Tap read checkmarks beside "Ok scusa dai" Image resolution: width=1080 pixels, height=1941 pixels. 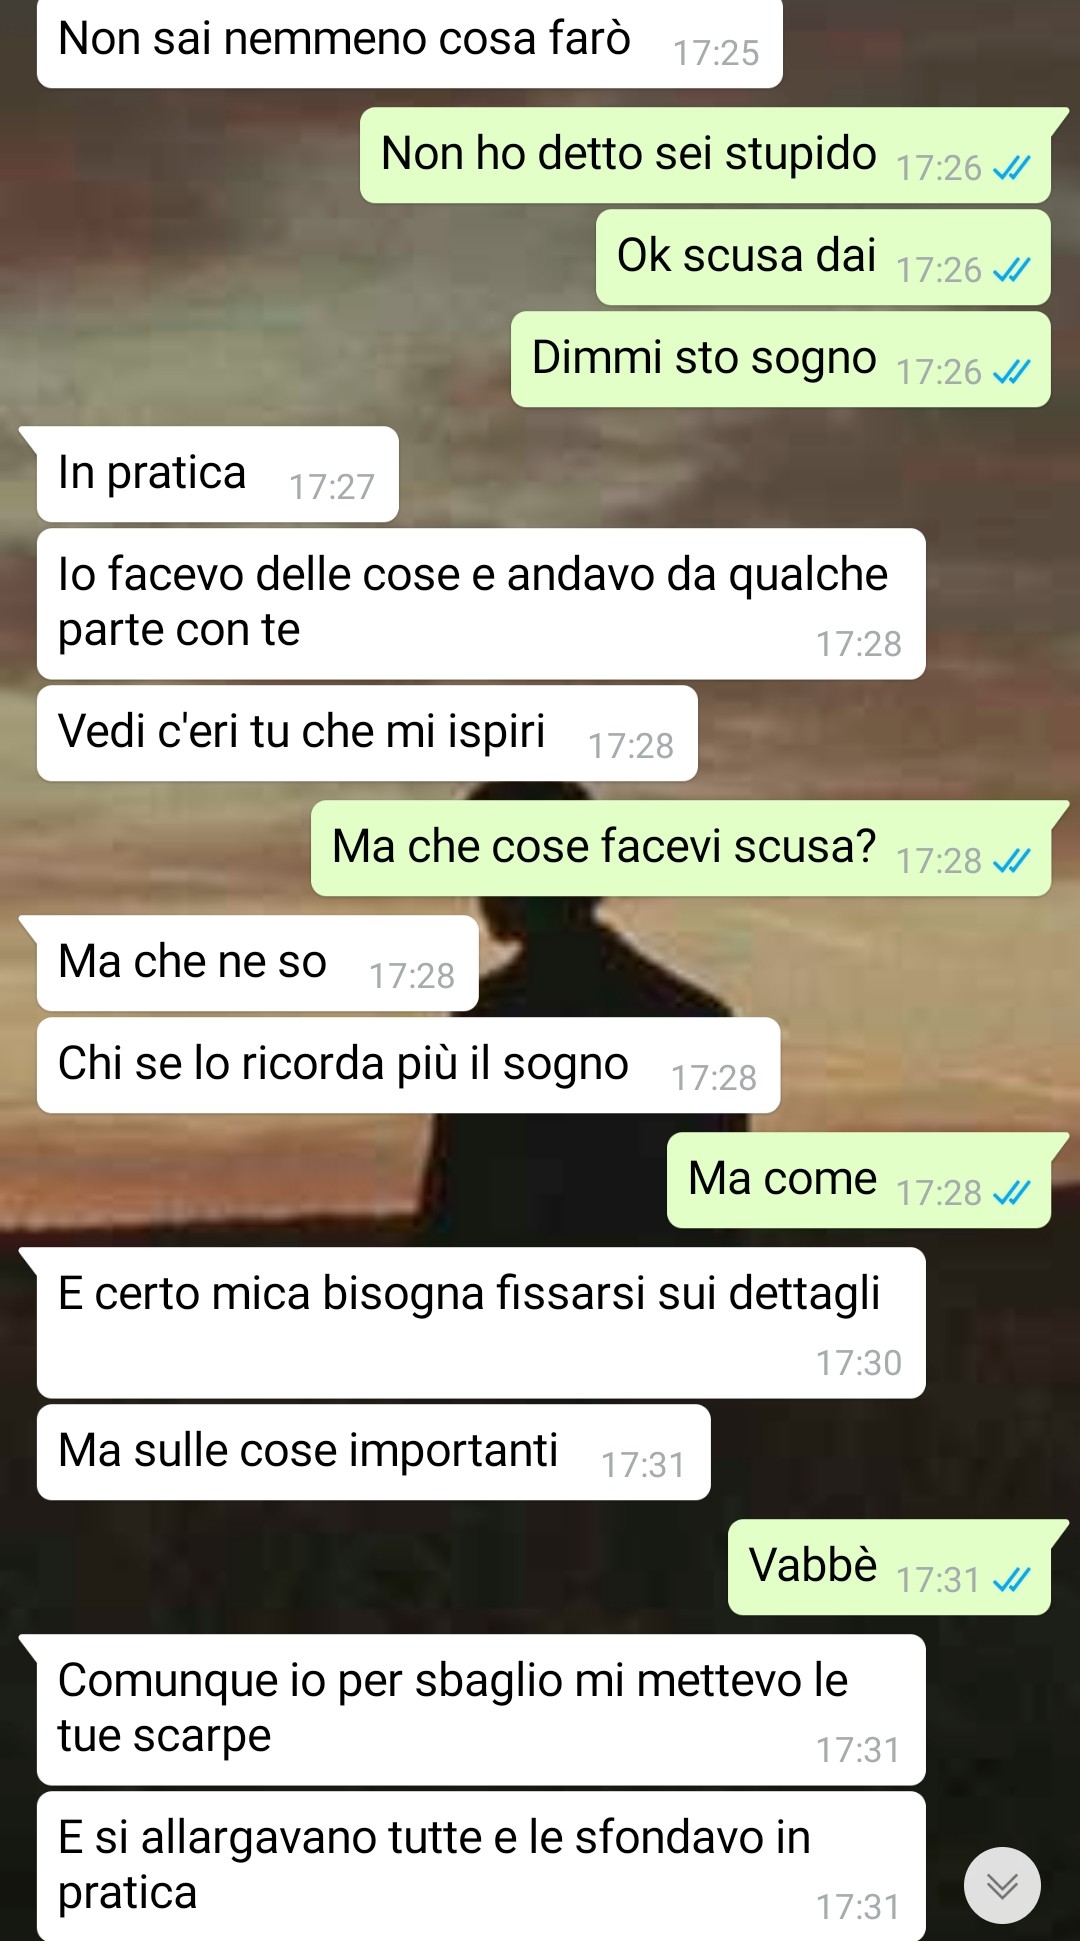(1011, 270)
